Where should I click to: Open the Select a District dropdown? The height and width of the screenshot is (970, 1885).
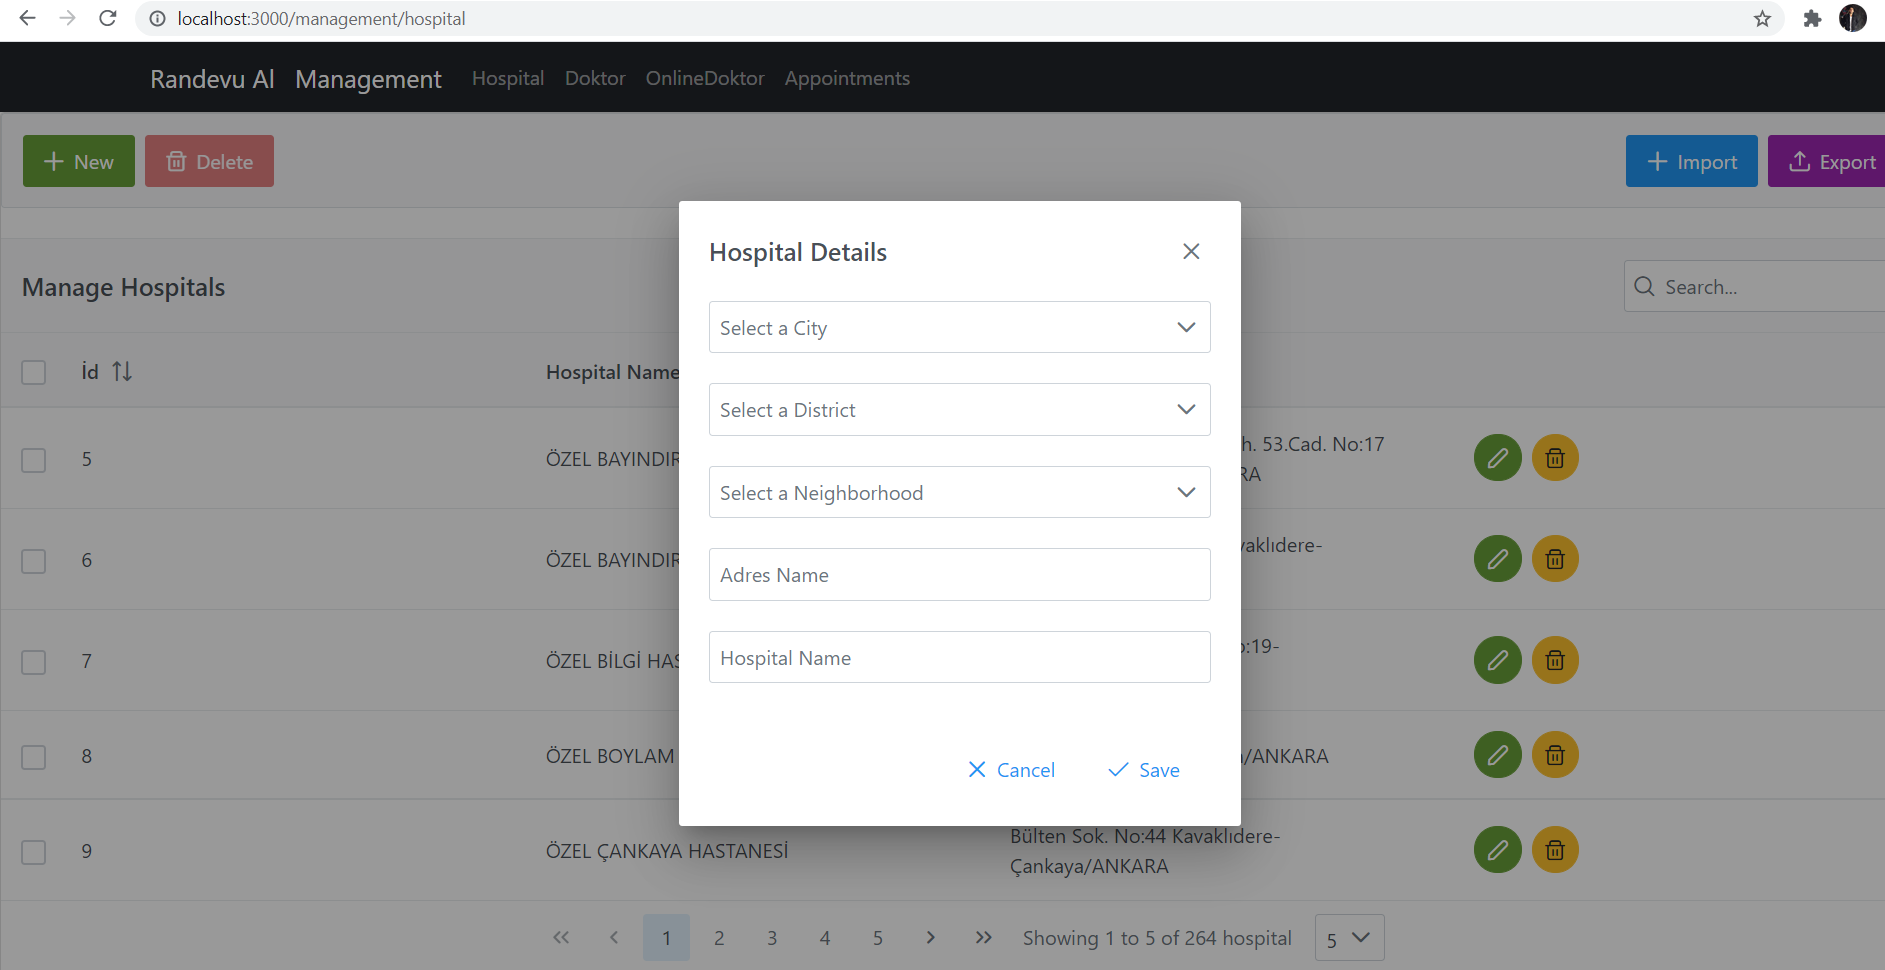(x=958, y=409)
